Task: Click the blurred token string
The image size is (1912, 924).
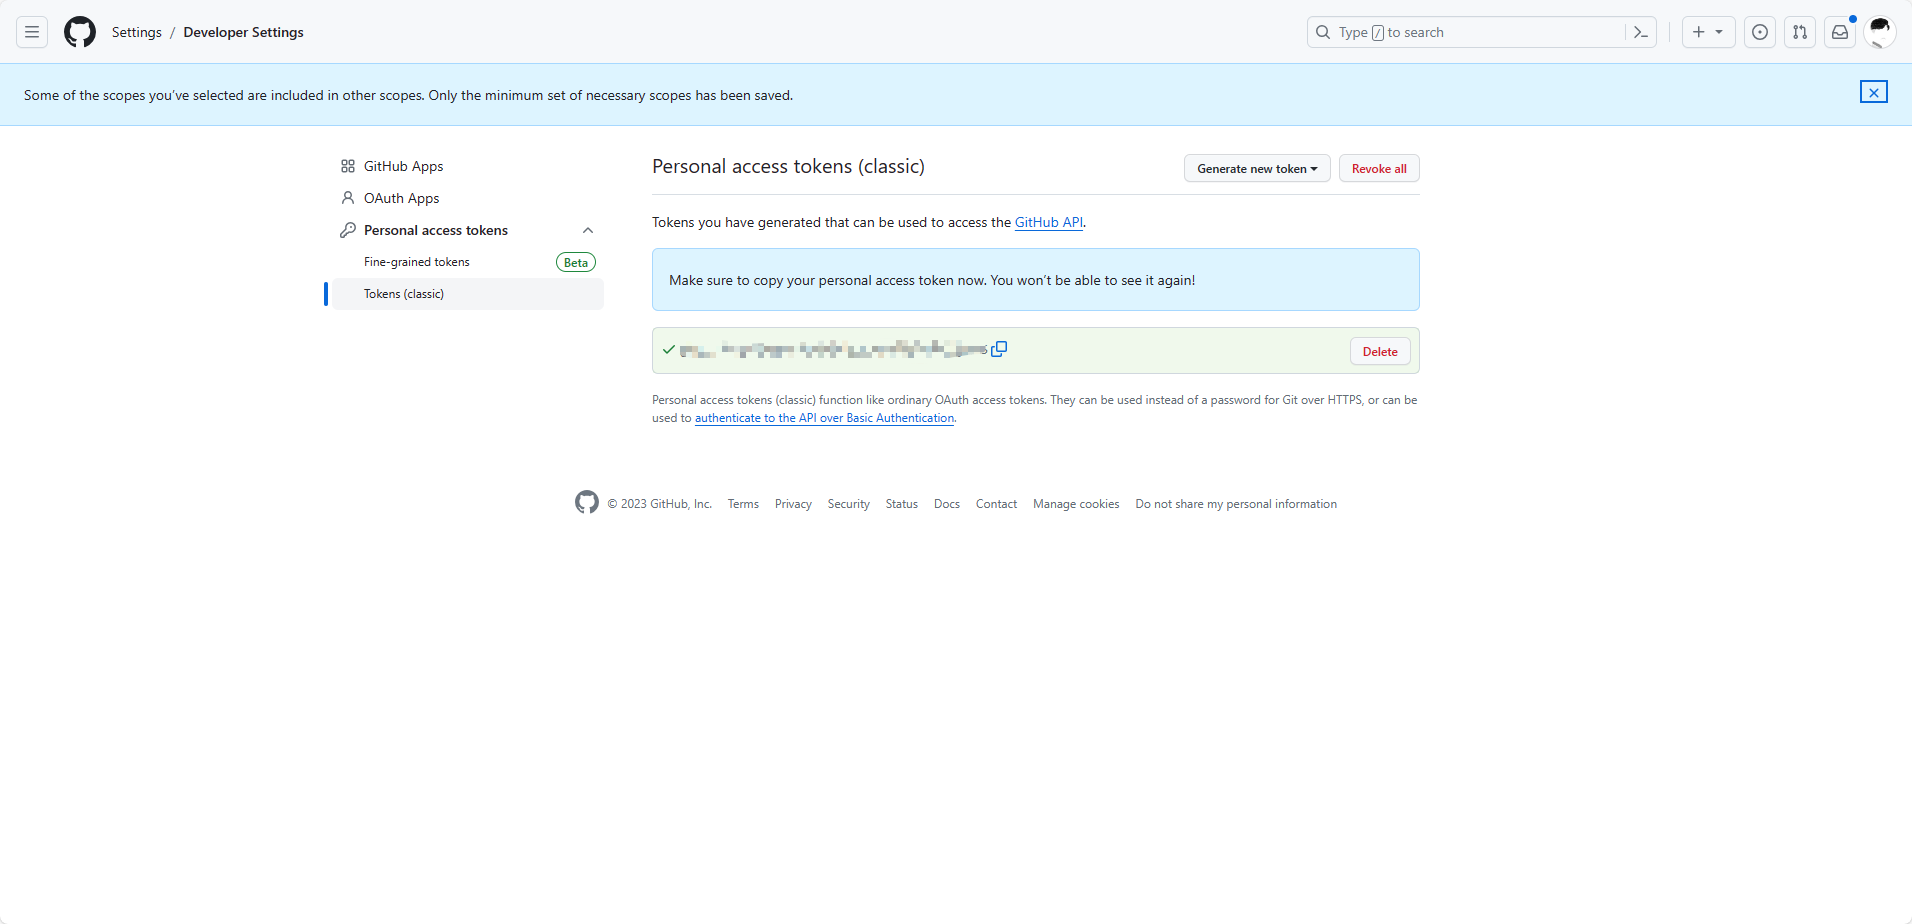Action: coord(833,349)
